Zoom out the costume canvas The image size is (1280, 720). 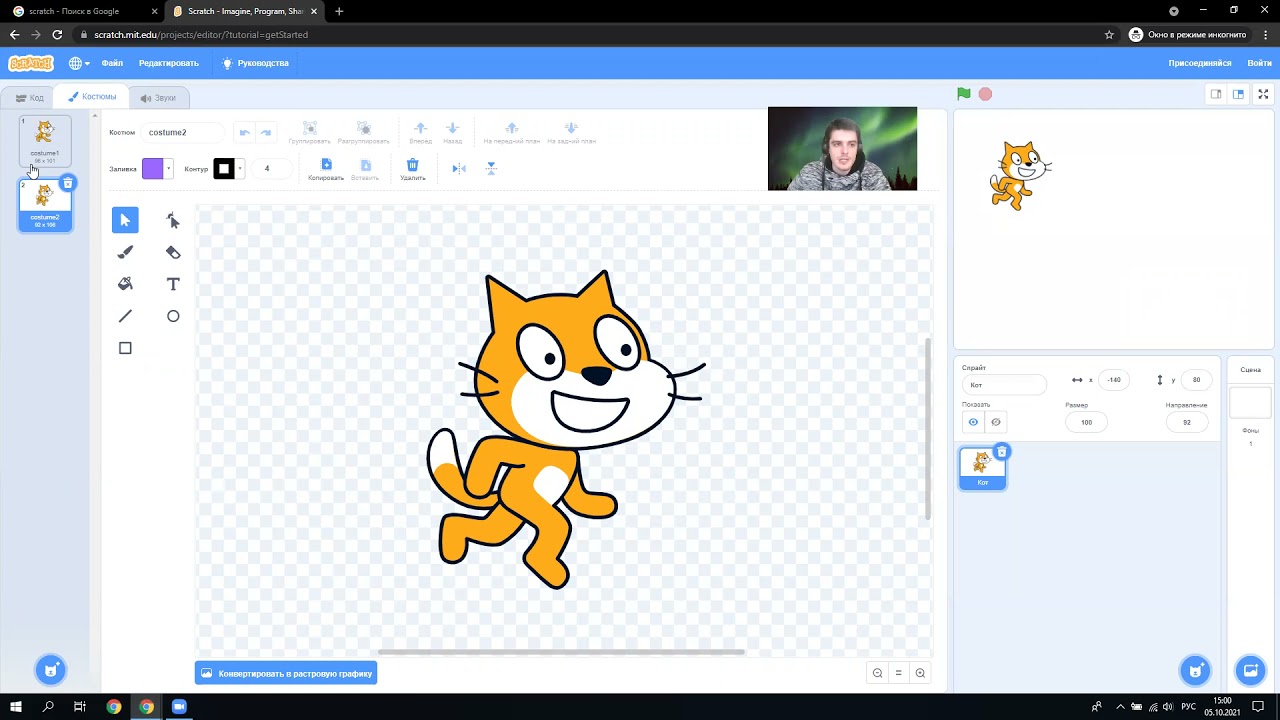click(x=877, y=673)
